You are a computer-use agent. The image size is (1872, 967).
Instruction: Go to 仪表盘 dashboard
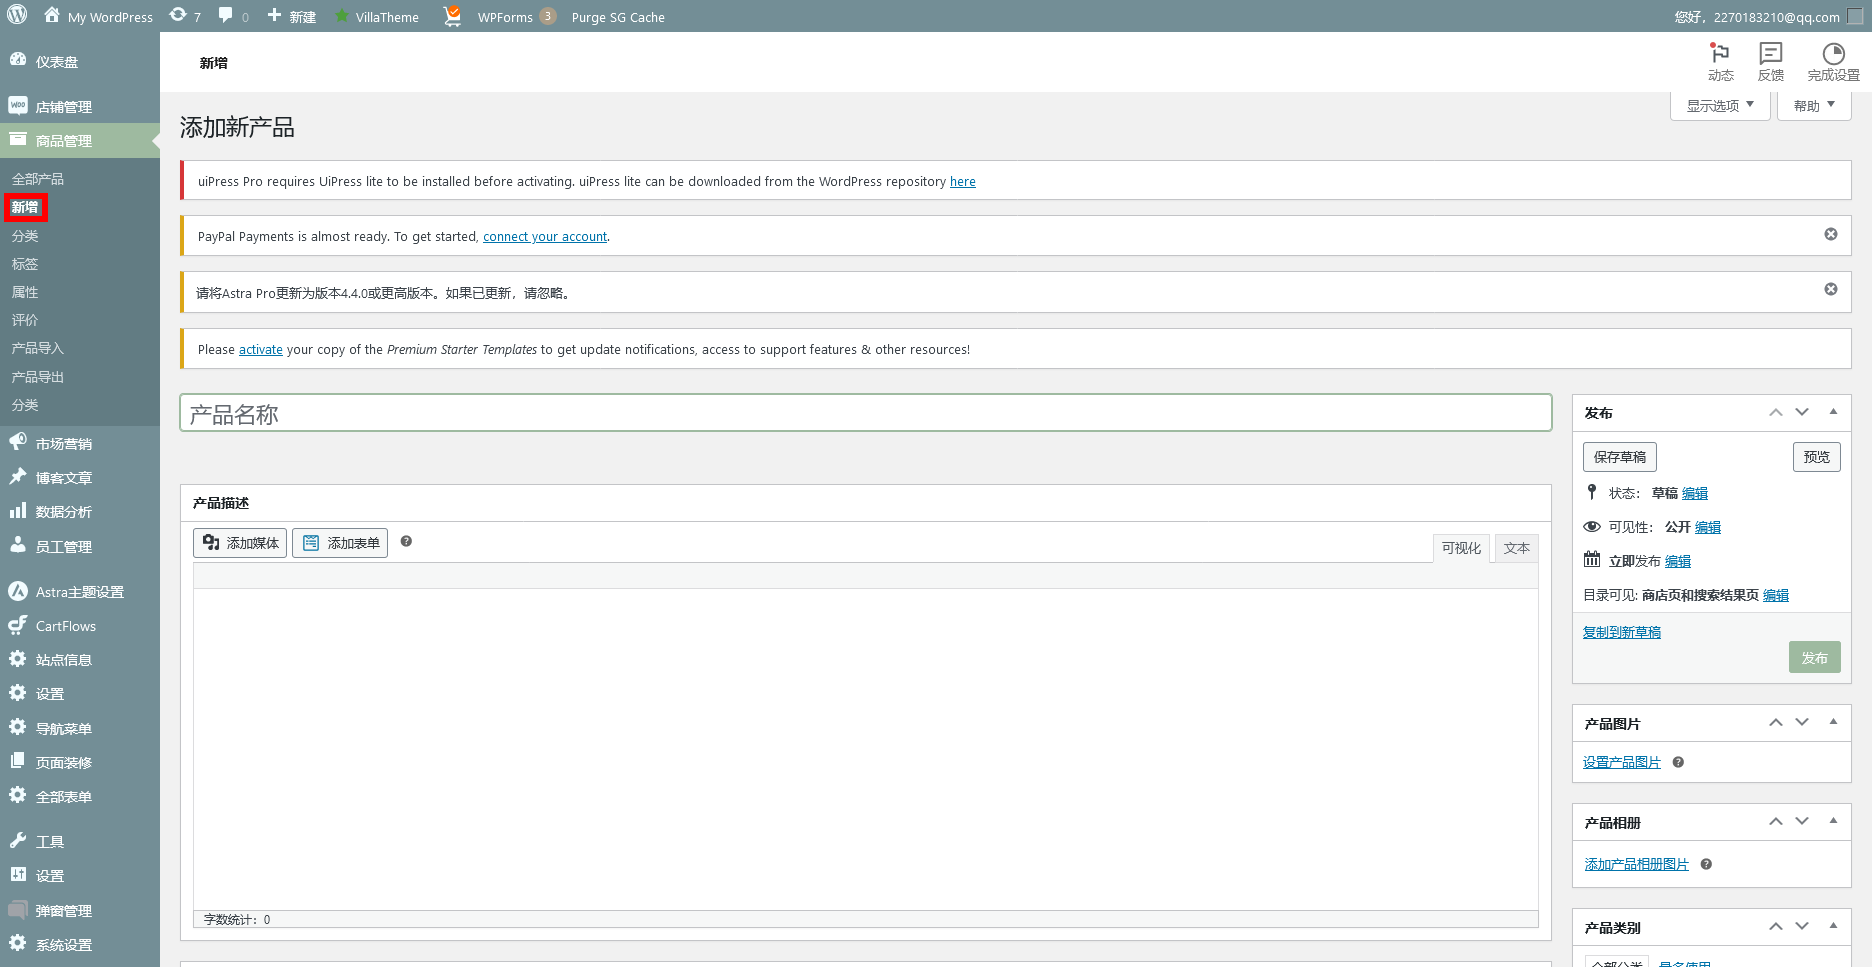coord(80,61)
